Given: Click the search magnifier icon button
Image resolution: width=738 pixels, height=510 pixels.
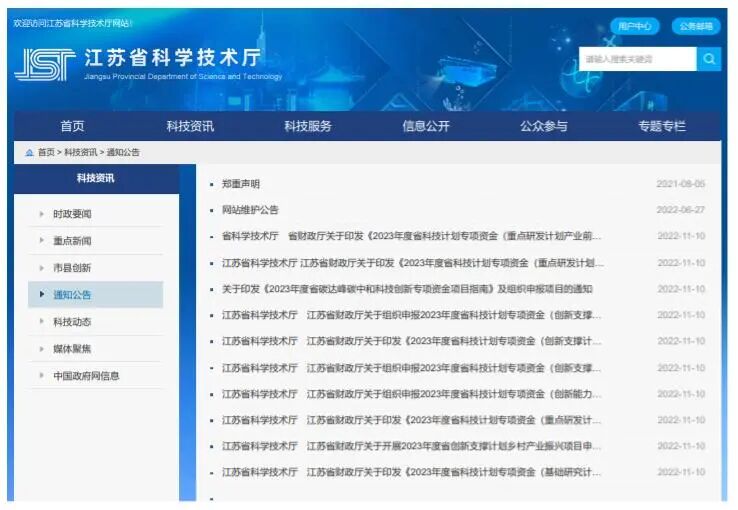Looking at the screenshot, I should pos(709,59).
